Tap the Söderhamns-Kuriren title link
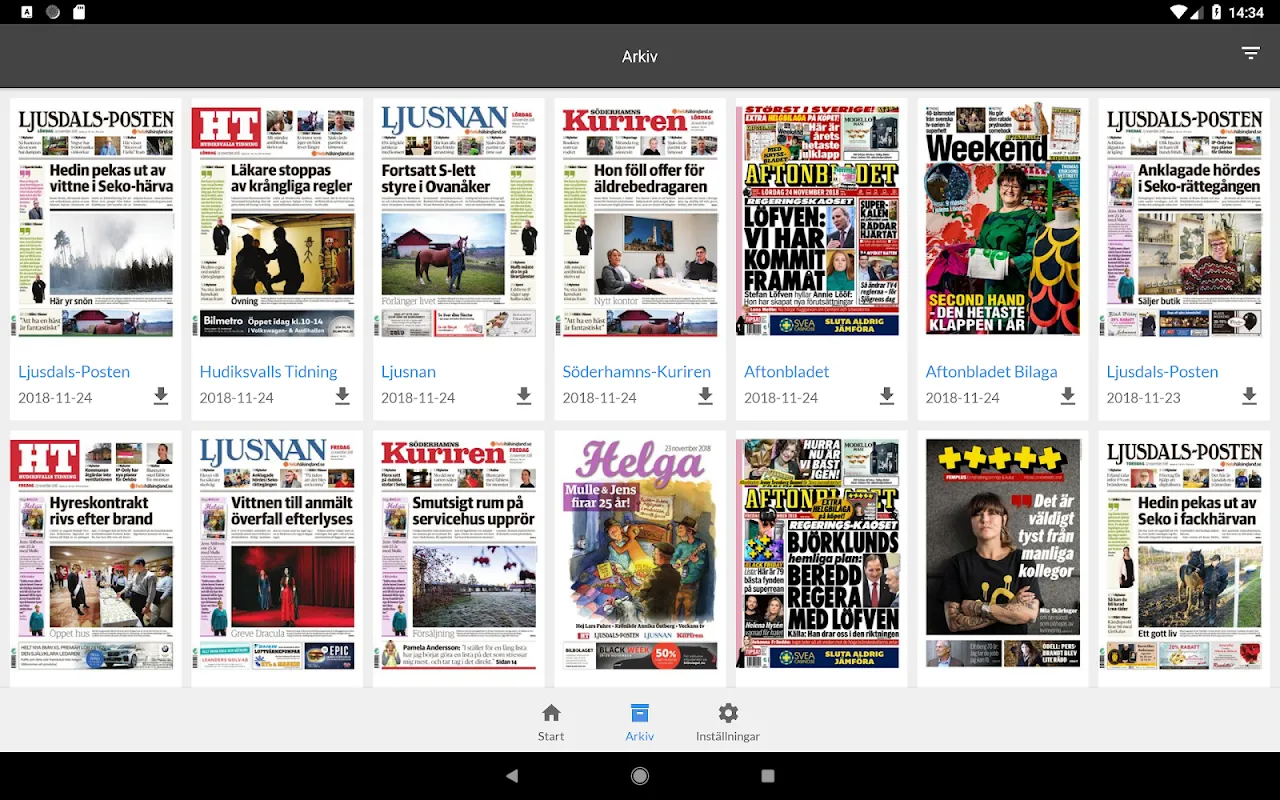The image size is (1280, 800). click(x=636, y=371)
